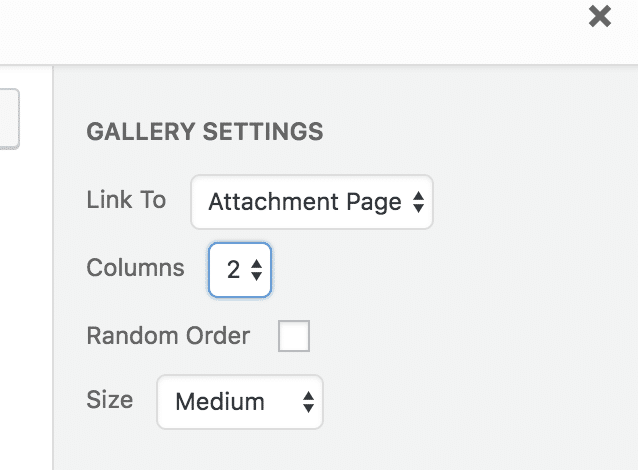Click the Link To label

click(x=126, y=200)
